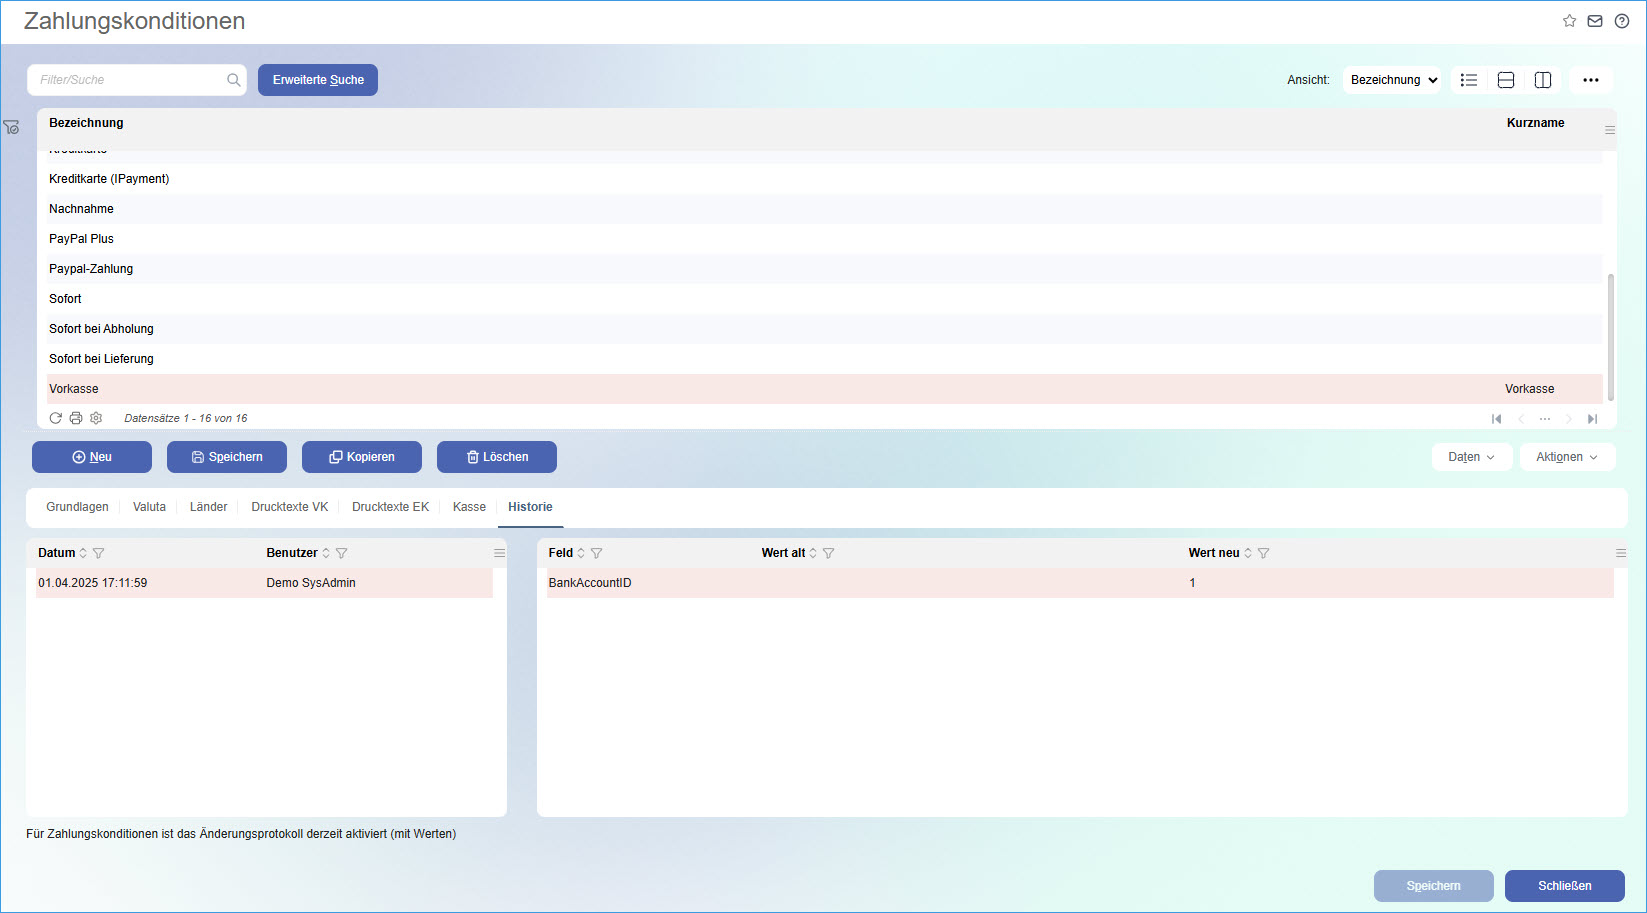Click the Demo SysAdmin user cell
1647x913 pixels.
tap(311, 583)
